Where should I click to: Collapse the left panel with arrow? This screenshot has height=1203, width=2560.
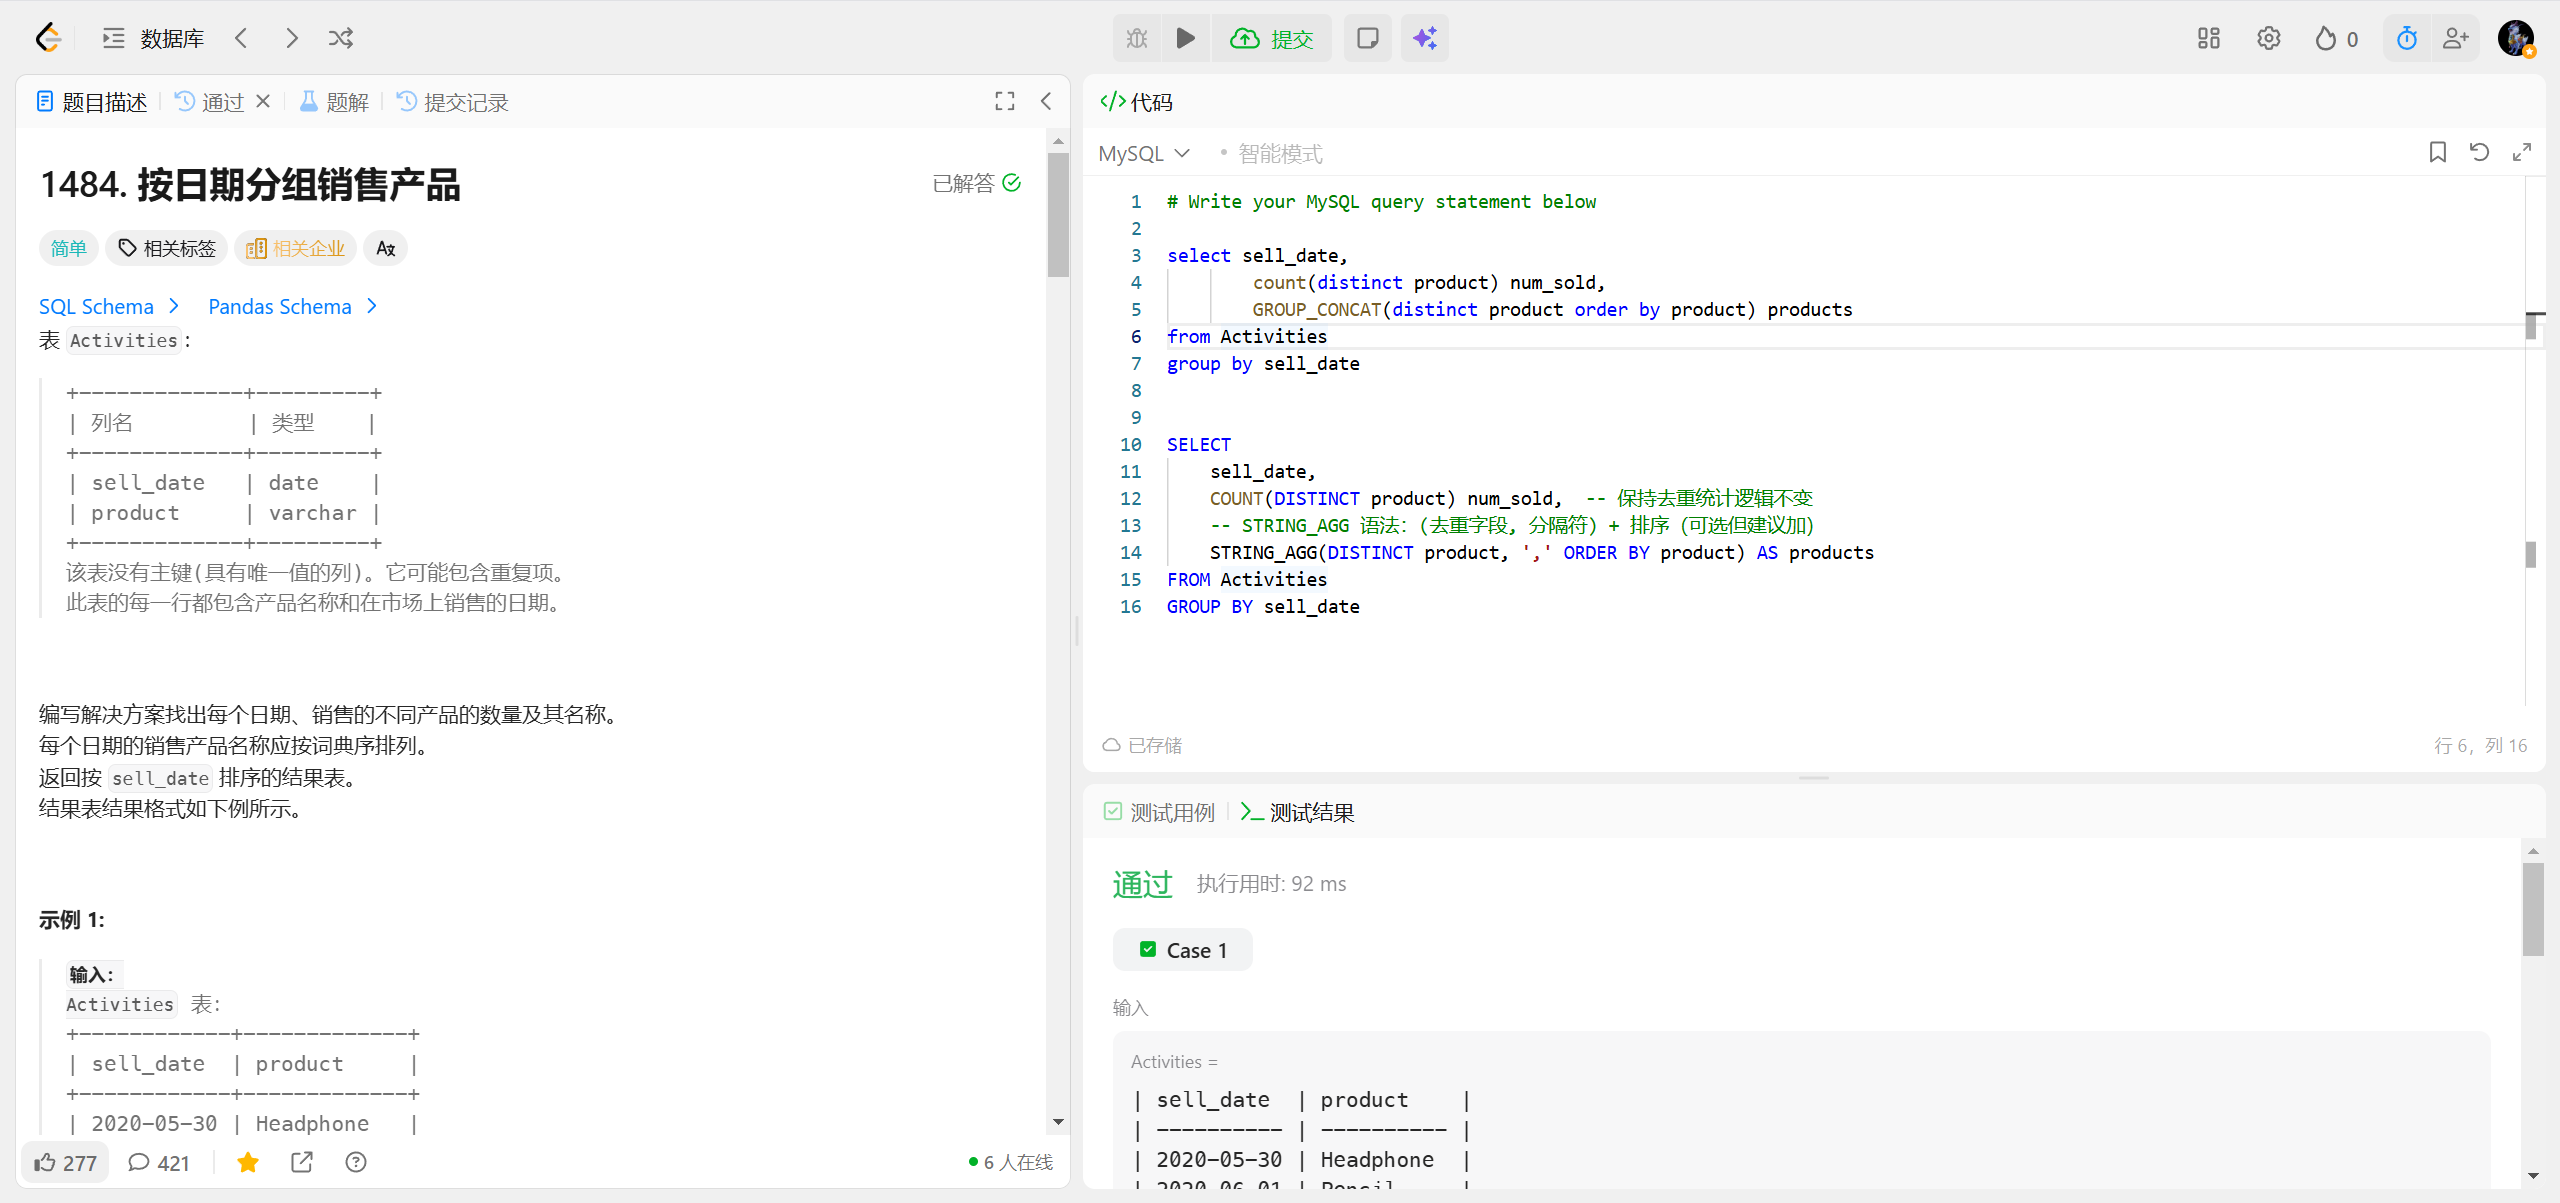(1046, 101)
